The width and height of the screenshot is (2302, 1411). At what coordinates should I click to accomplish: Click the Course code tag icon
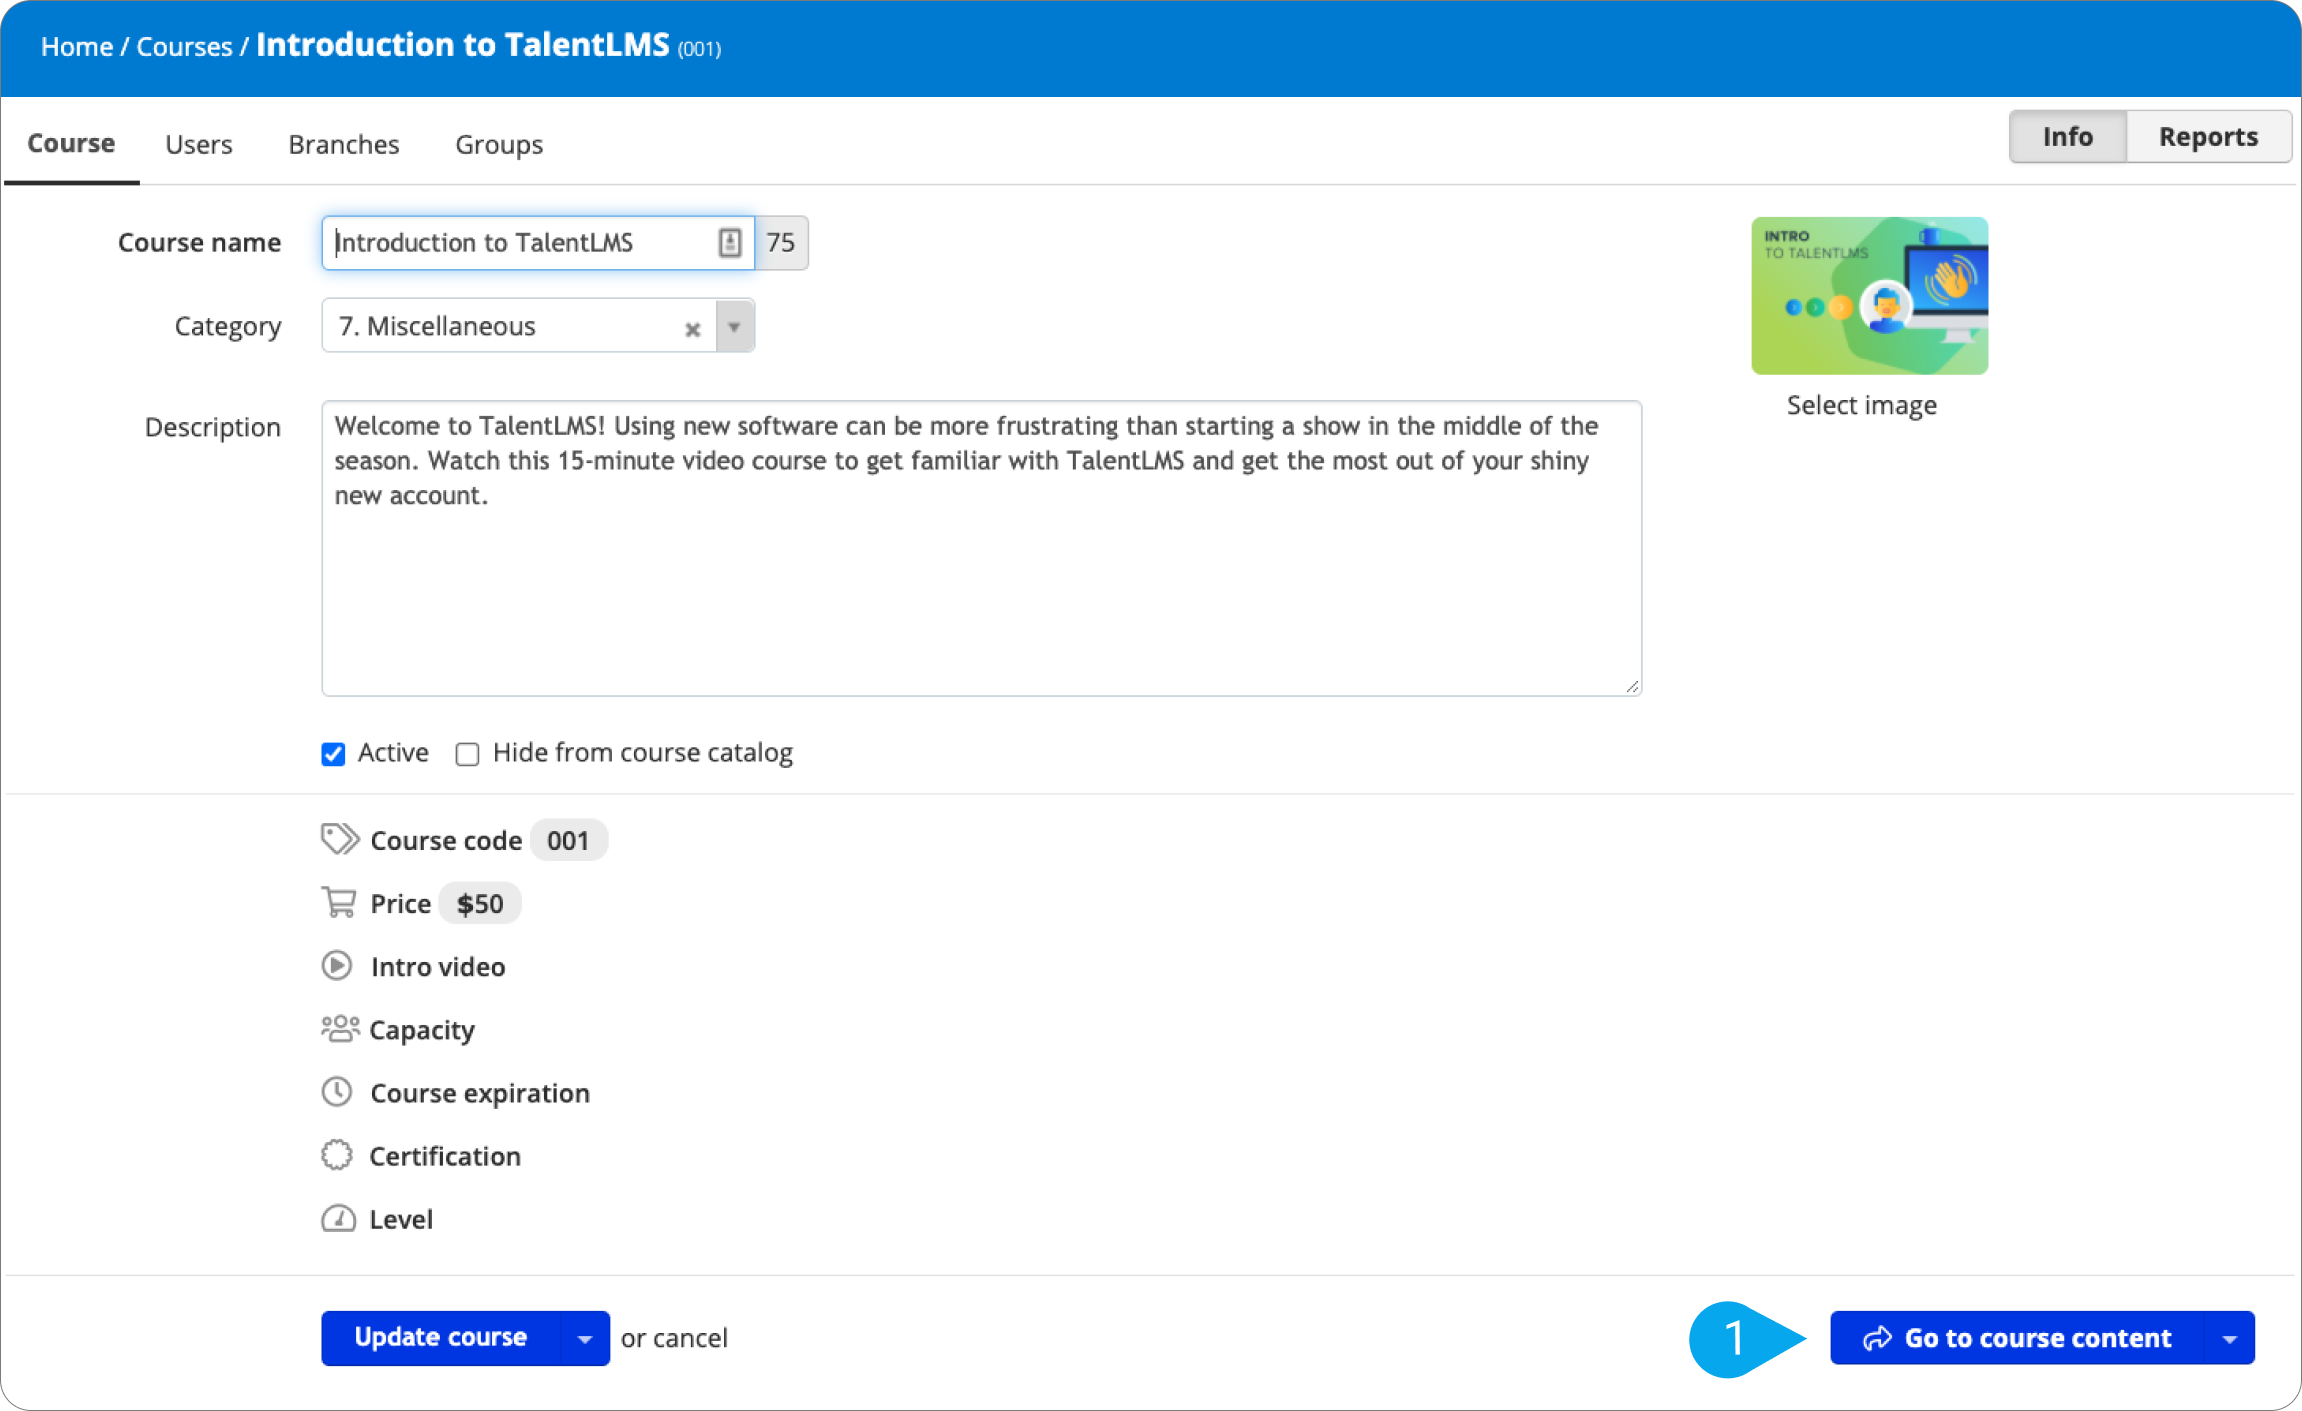(x=339, y=840)
